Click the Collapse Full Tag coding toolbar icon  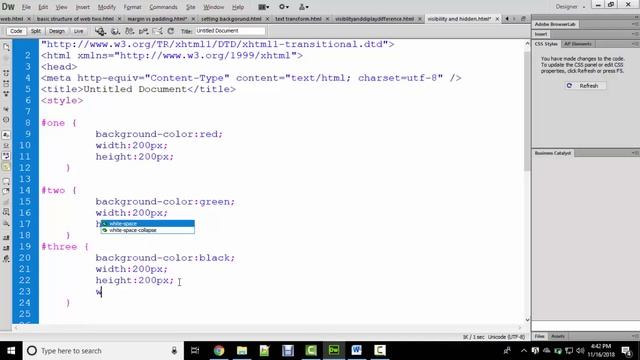pyautogui.click(x=6, y=73)
